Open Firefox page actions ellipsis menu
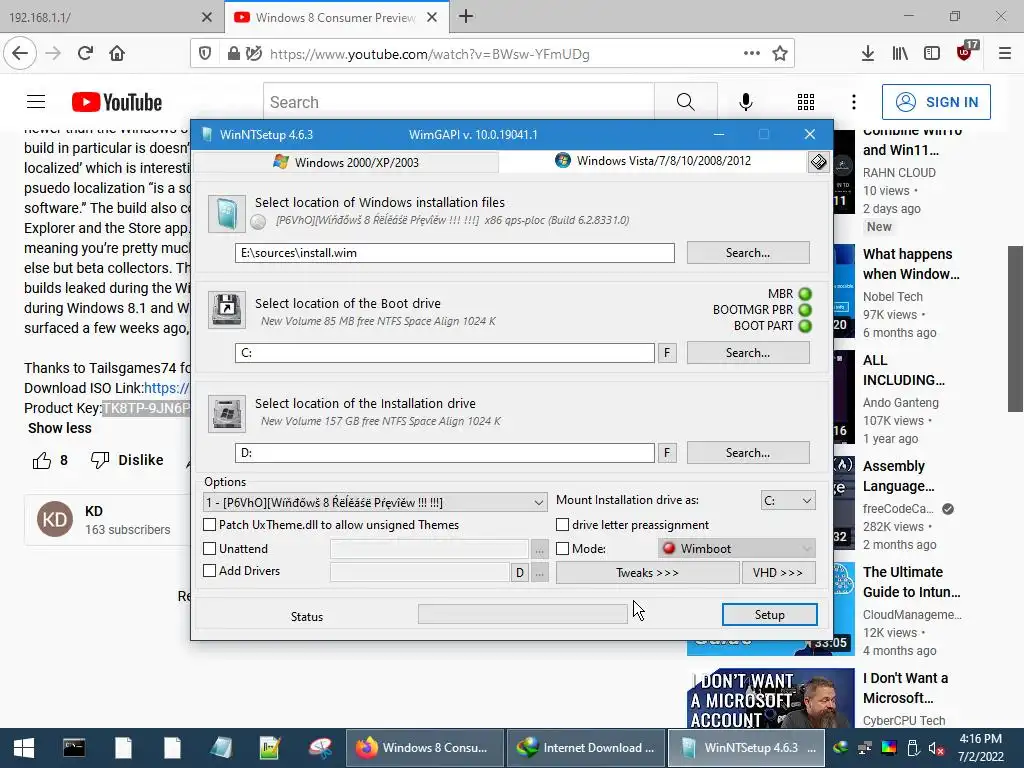1024x768 pixels. [x=752, y=54]
